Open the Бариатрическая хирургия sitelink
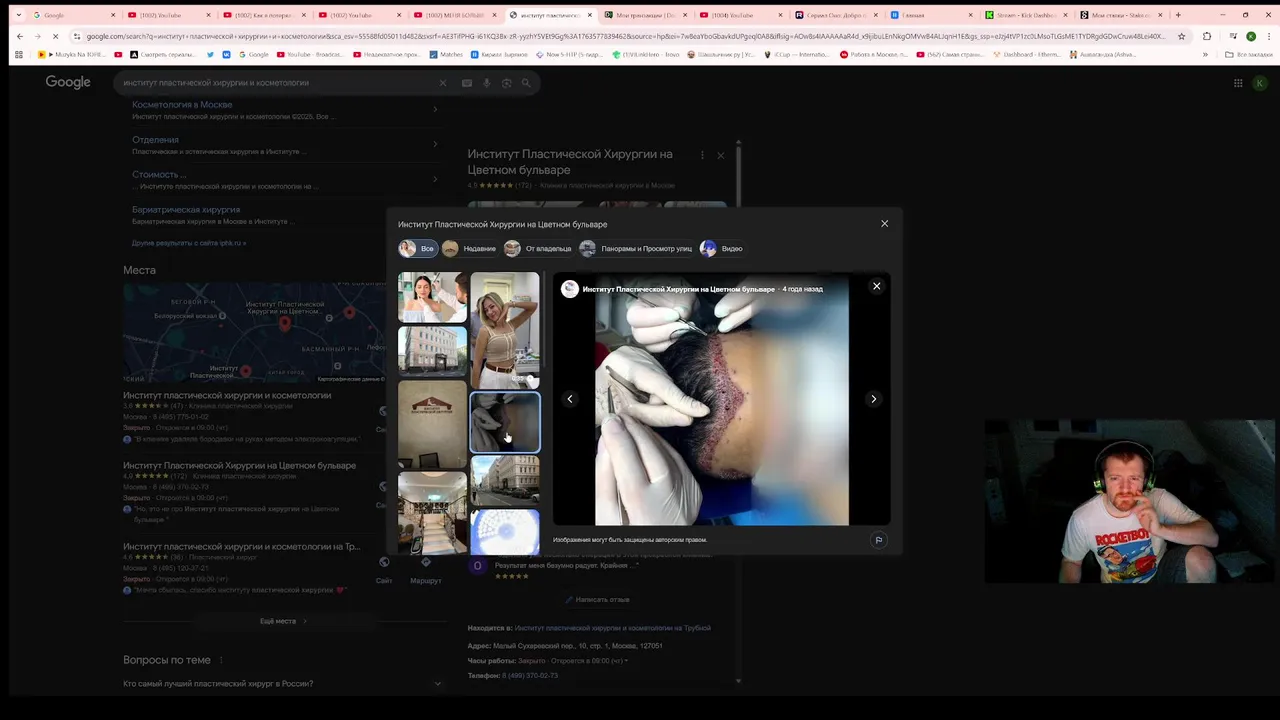 coord(186,210)
